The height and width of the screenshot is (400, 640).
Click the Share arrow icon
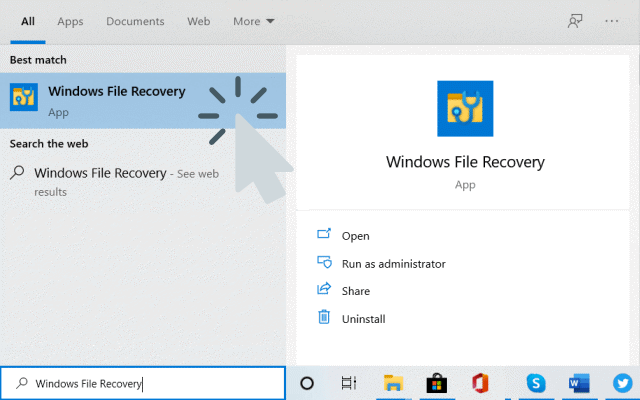[x=324, y=289]
